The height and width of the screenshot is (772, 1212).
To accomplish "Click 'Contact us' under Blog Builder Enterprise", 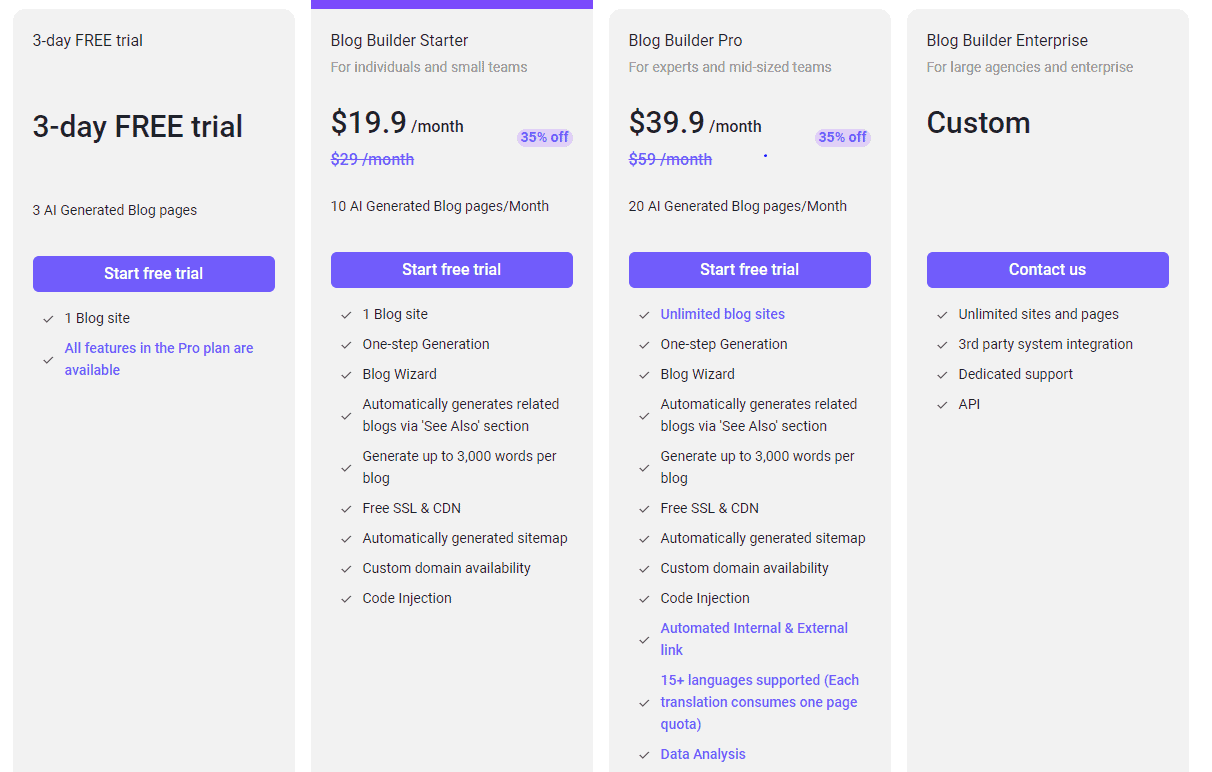I will tap(1047, 269).
